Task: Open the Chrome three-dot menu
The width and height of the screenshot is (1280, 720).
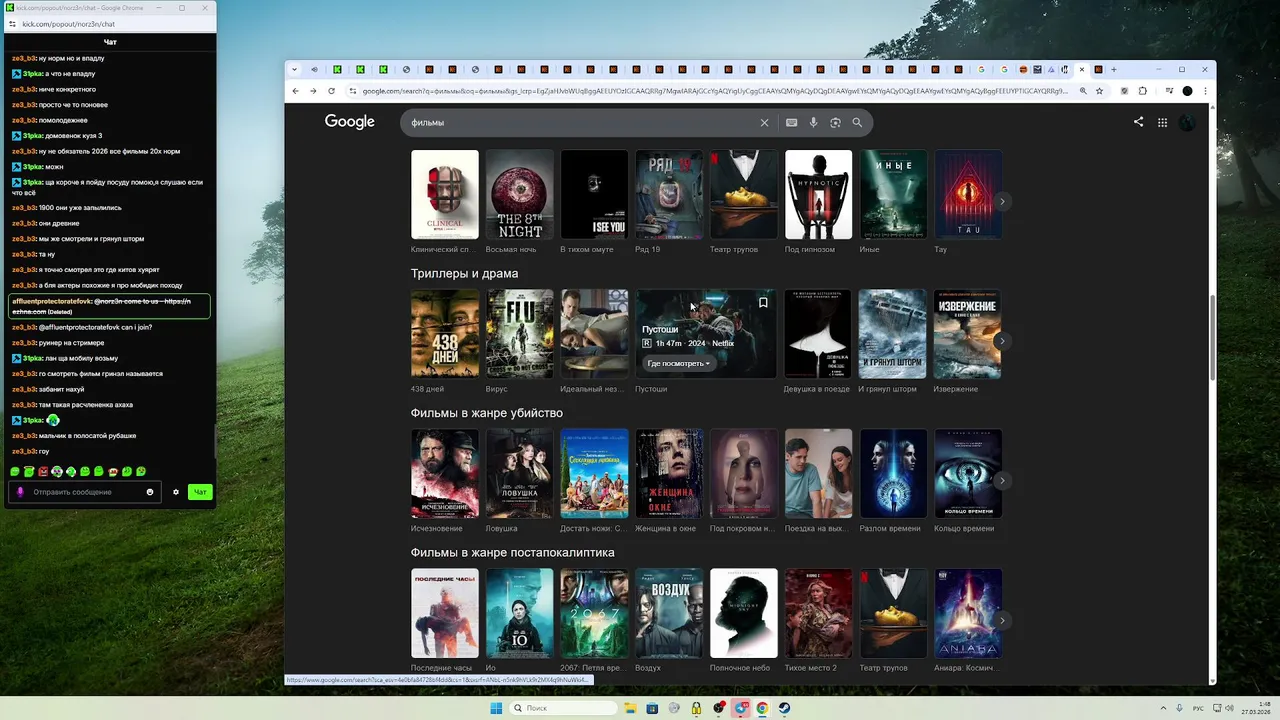Action: click(x=1205, y=91)
